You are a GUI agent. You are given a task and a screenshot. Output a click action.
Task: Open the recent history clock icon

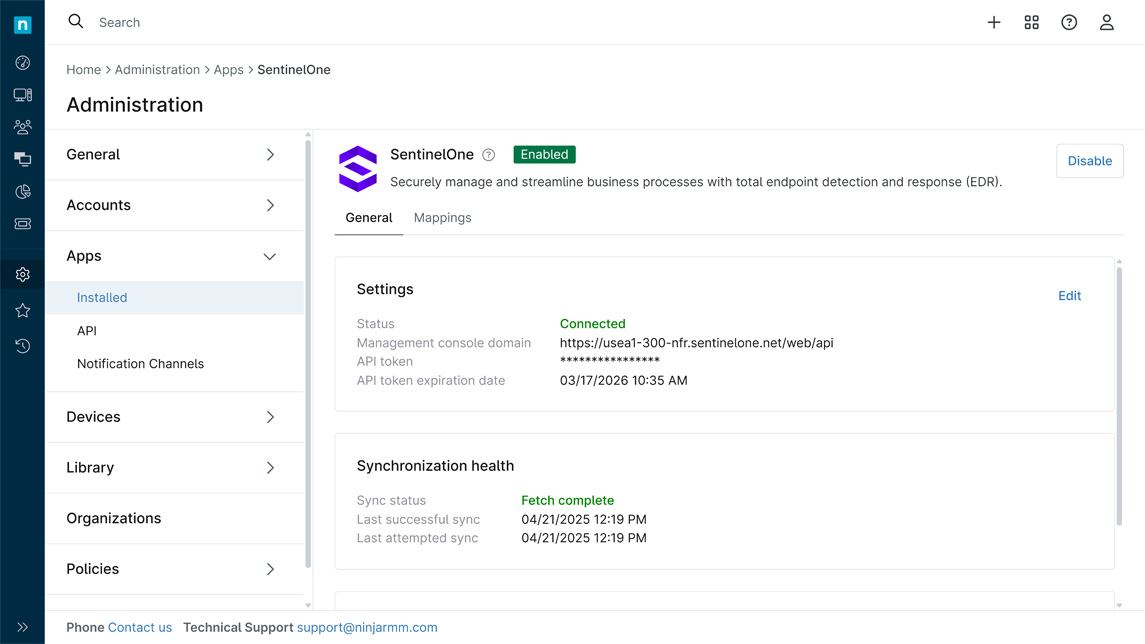22,346
